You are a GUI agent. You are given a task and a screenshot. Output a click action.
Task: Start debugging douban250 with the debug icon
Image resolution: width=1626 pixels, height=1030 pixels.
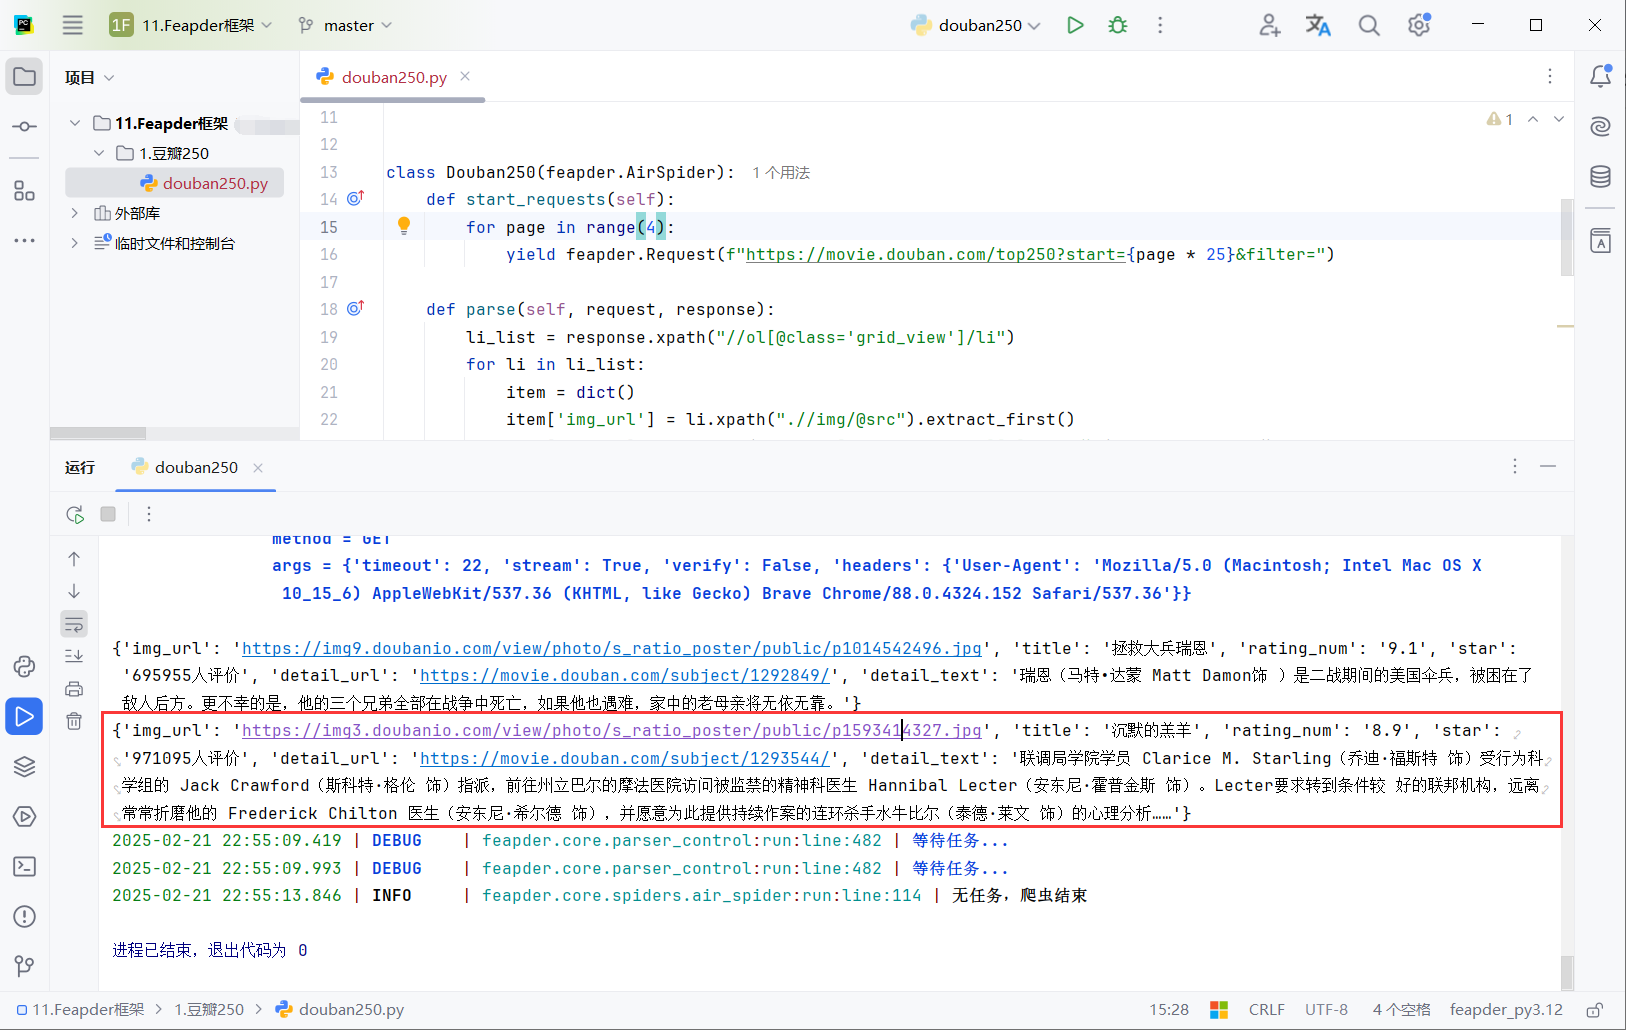[1117, 25]
